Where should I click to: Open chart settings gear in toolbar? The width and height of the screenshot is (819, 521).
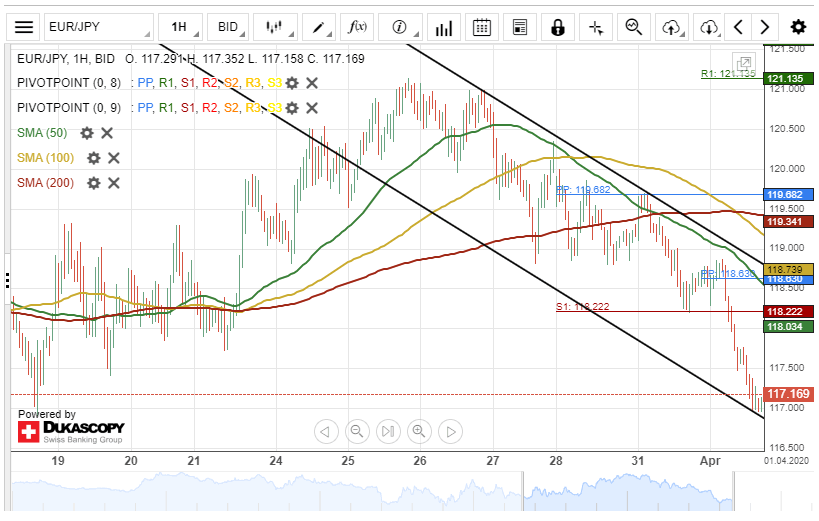(x=797, y=27)
